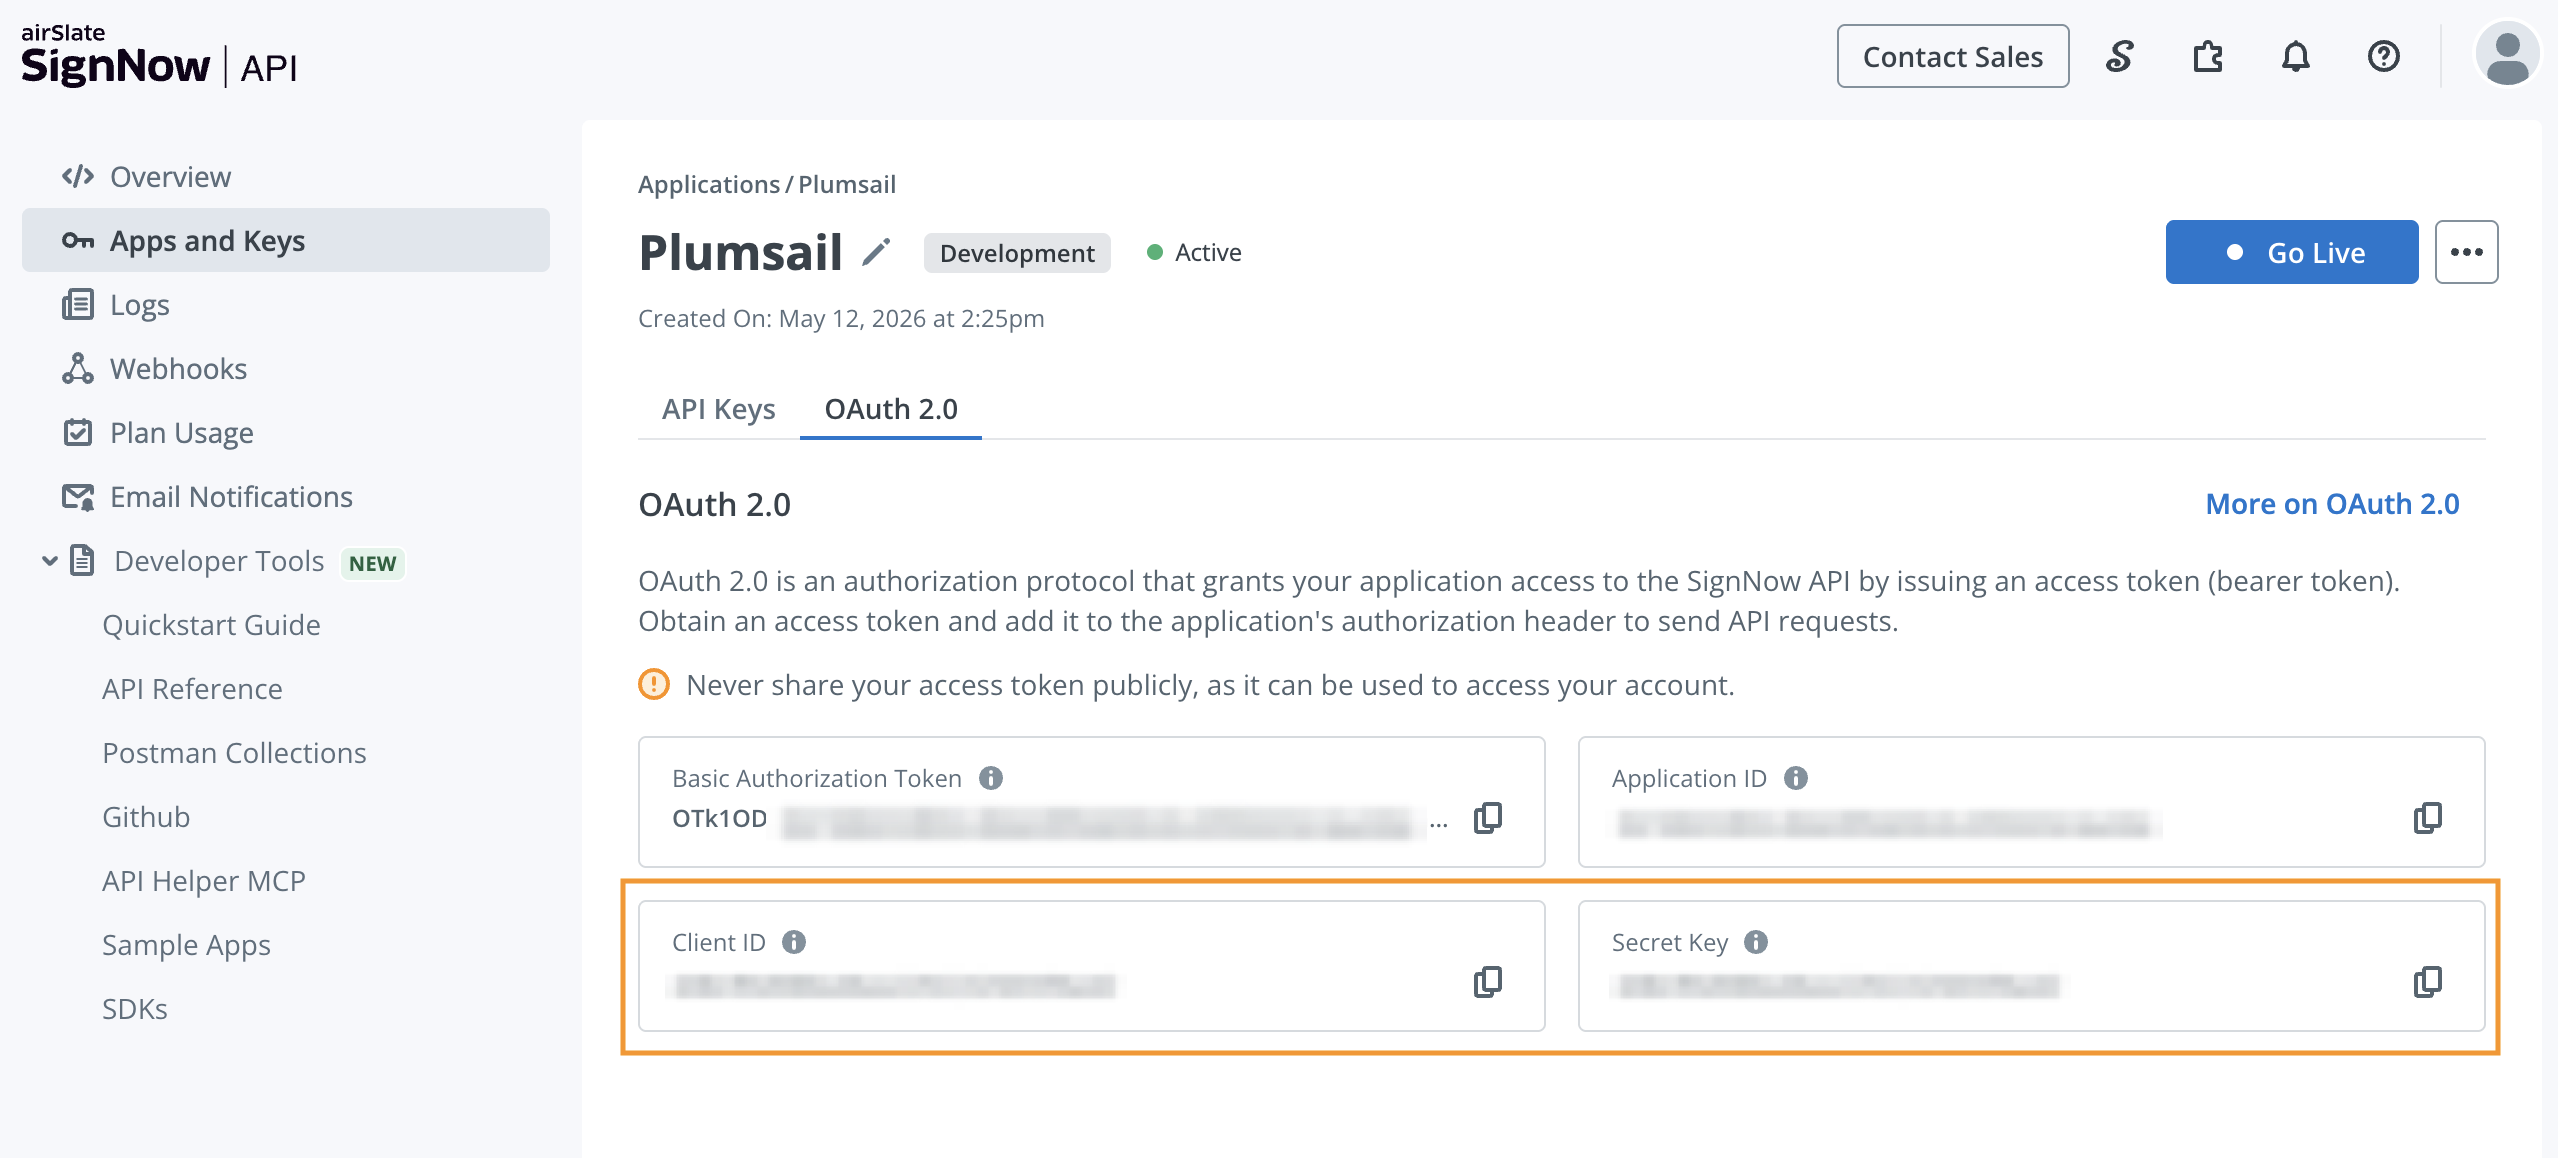Click the Plan Usage icon in sidebar
Image resolution: width=2558 pixels, height=1158 pixels.
point(78,432)
